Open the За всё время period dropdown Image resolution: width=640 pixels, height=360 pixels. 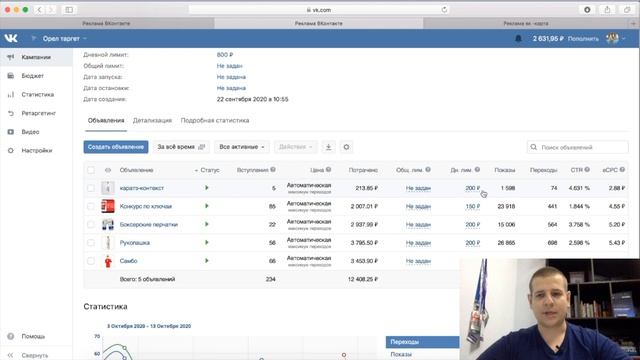(181, 147)
